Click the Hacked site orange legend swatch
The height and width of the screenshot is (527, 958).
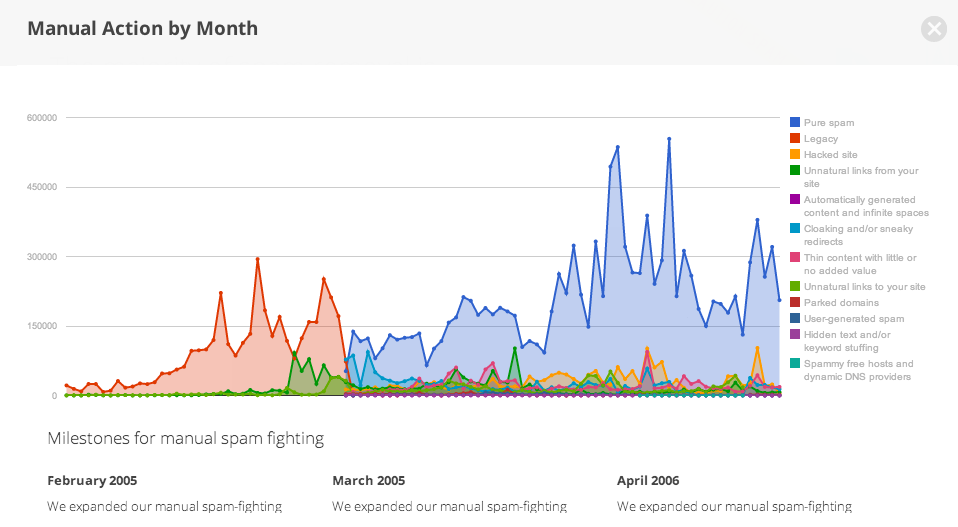[795, 155]
